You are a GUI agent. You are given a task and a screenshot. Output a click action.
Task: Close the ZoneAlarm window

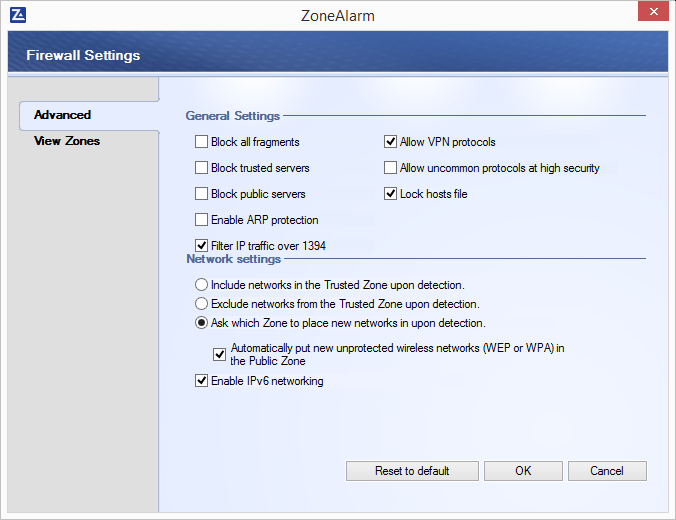click(651, 12)
